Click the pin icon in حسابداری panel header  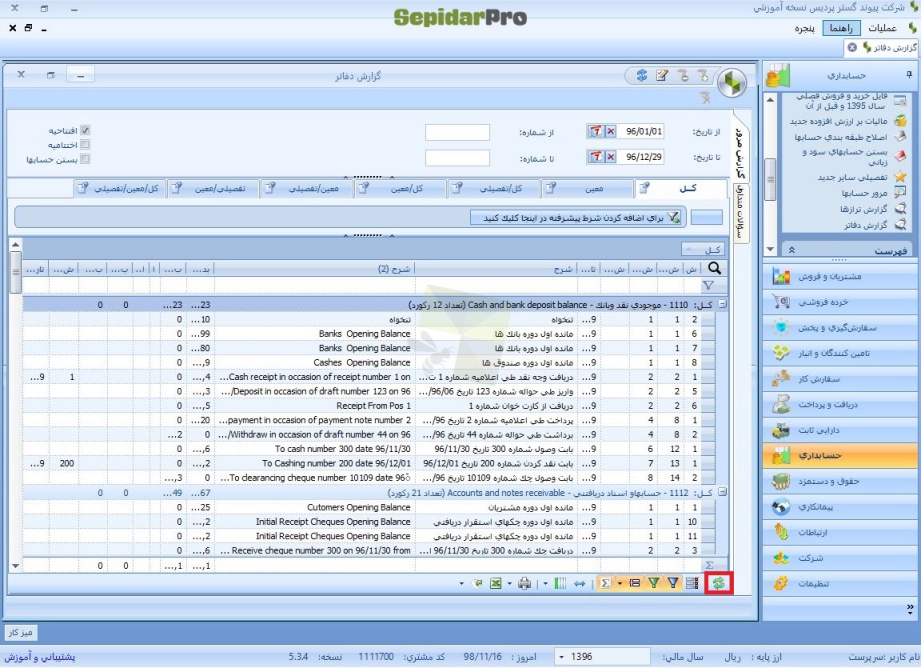click(x=909, y=75)
